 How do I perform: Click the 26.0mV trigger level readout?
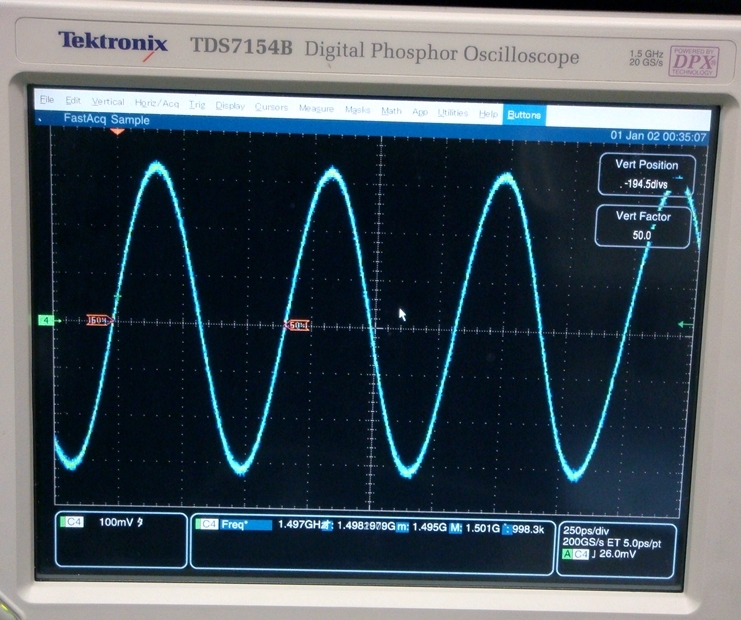coord(617,554)
